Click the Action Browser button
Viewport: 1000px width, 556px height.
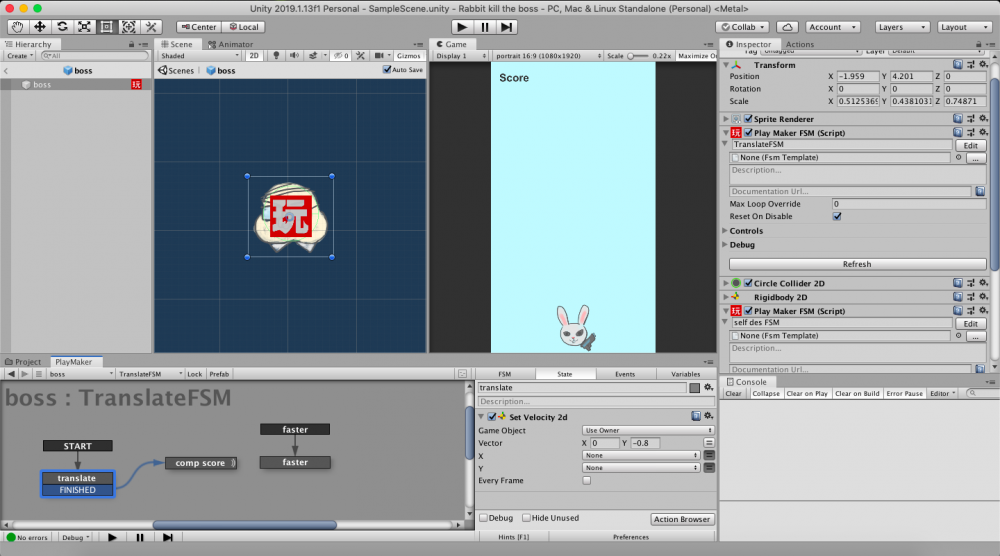click(681, 519)
